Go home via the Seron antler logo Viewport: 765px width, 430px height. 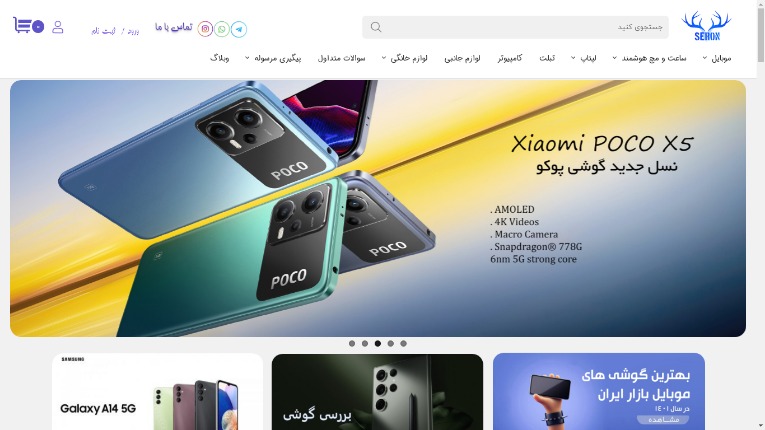click(x=706, y=26)
